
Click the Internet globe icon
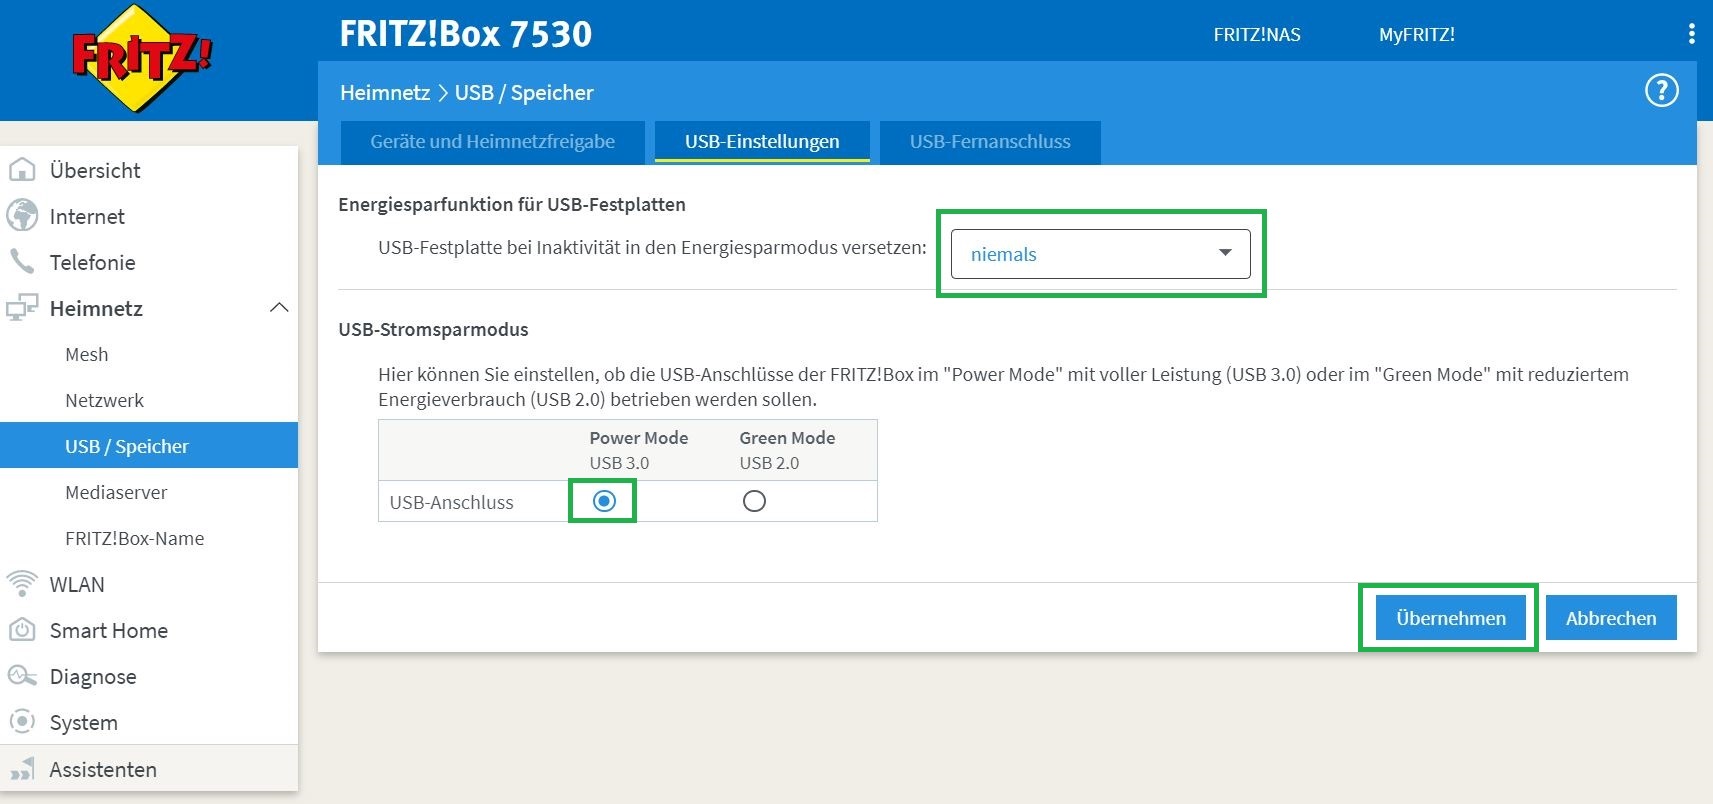pos(21,216)
